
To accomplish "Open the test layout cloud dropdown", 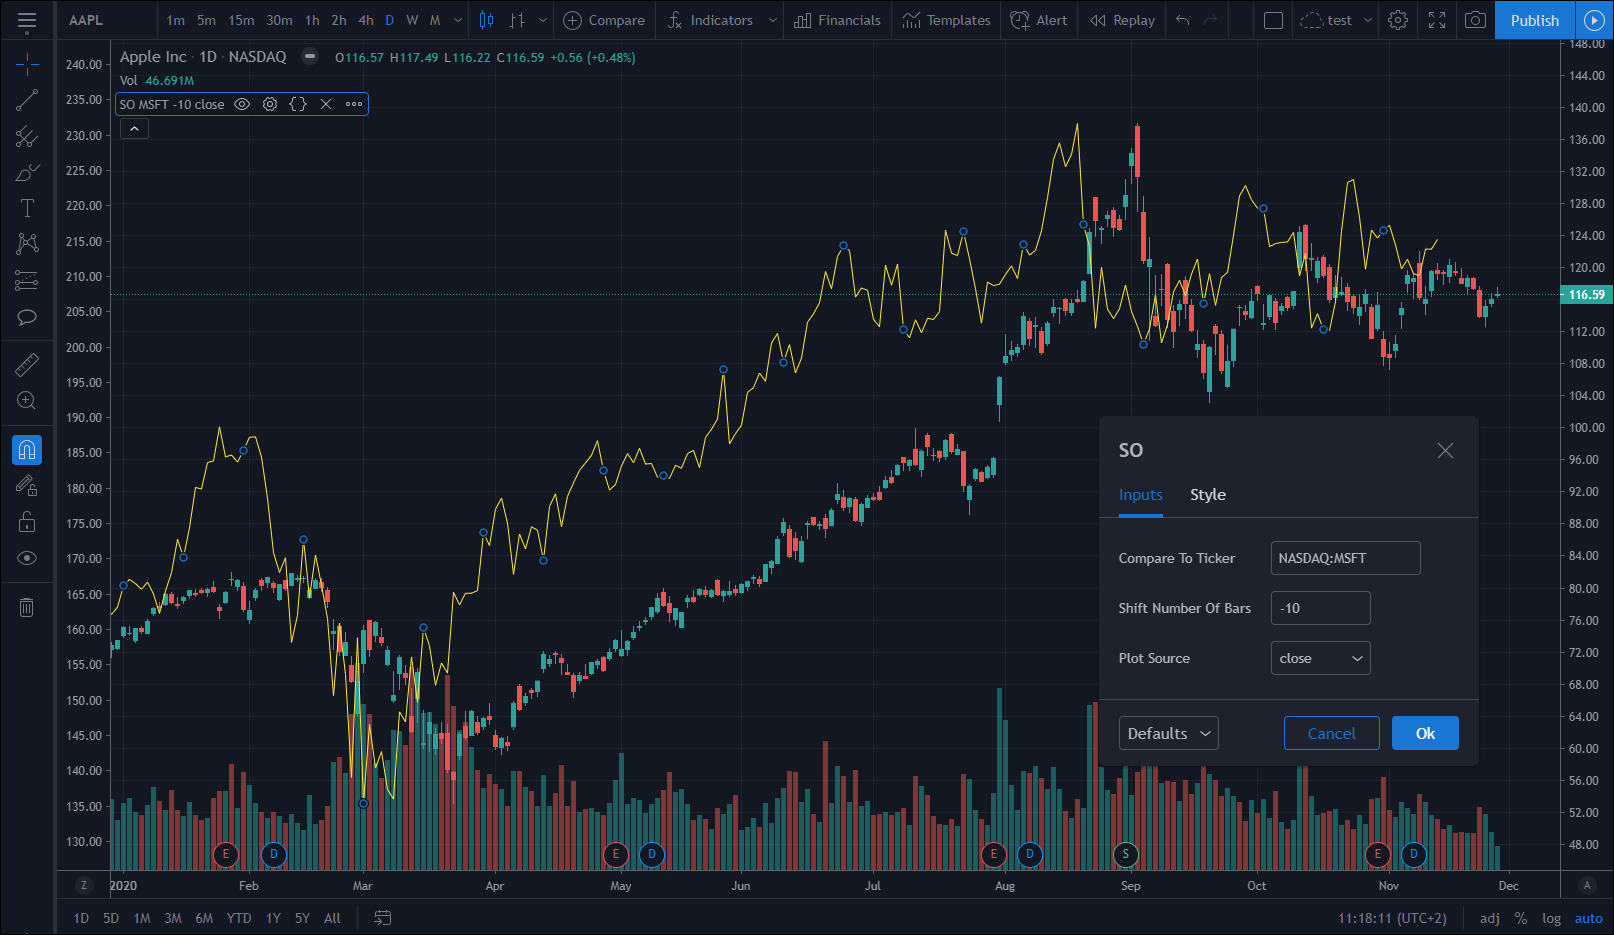I will coord(1338,20).
